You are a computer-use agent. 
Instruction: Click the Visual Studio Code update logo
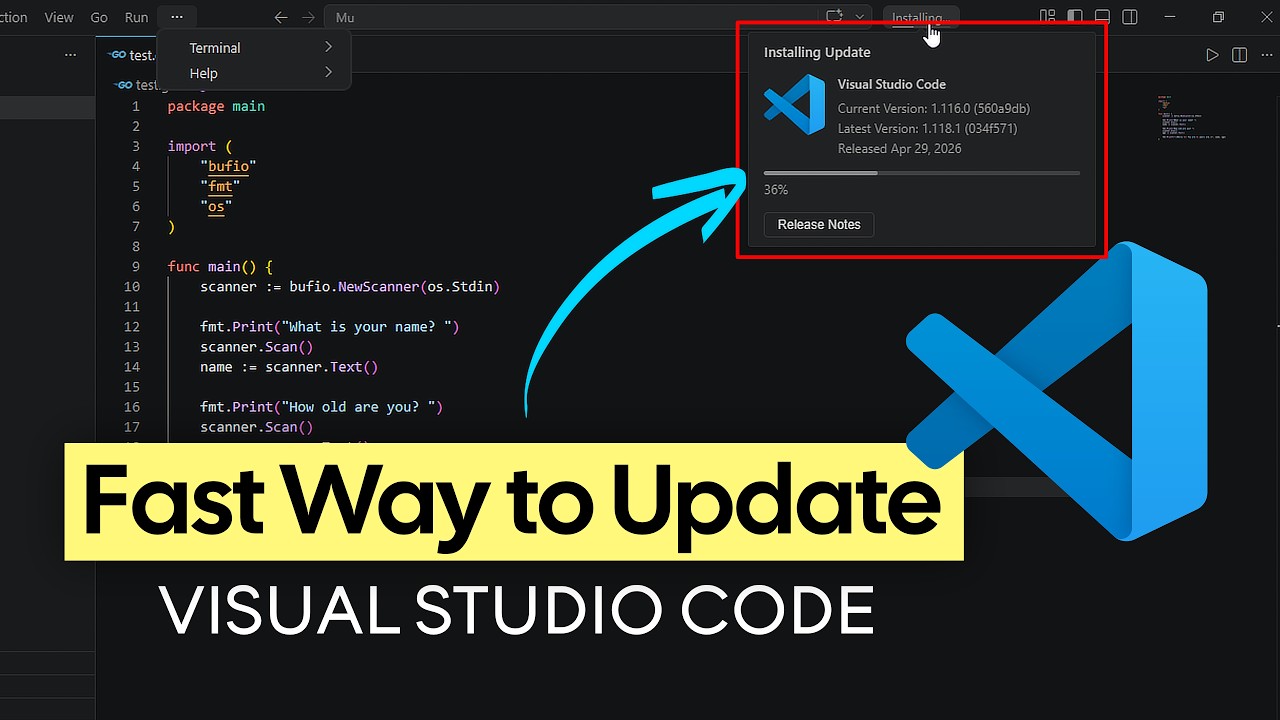coord(794,105)
